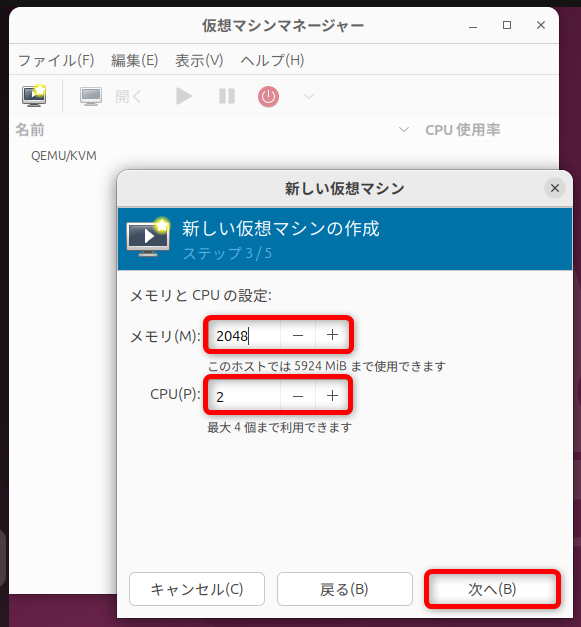Click the column sort chevron beside 名前
Image resolution: width=581 pixels, height=627 pixels.
click(x=404, y=130)
